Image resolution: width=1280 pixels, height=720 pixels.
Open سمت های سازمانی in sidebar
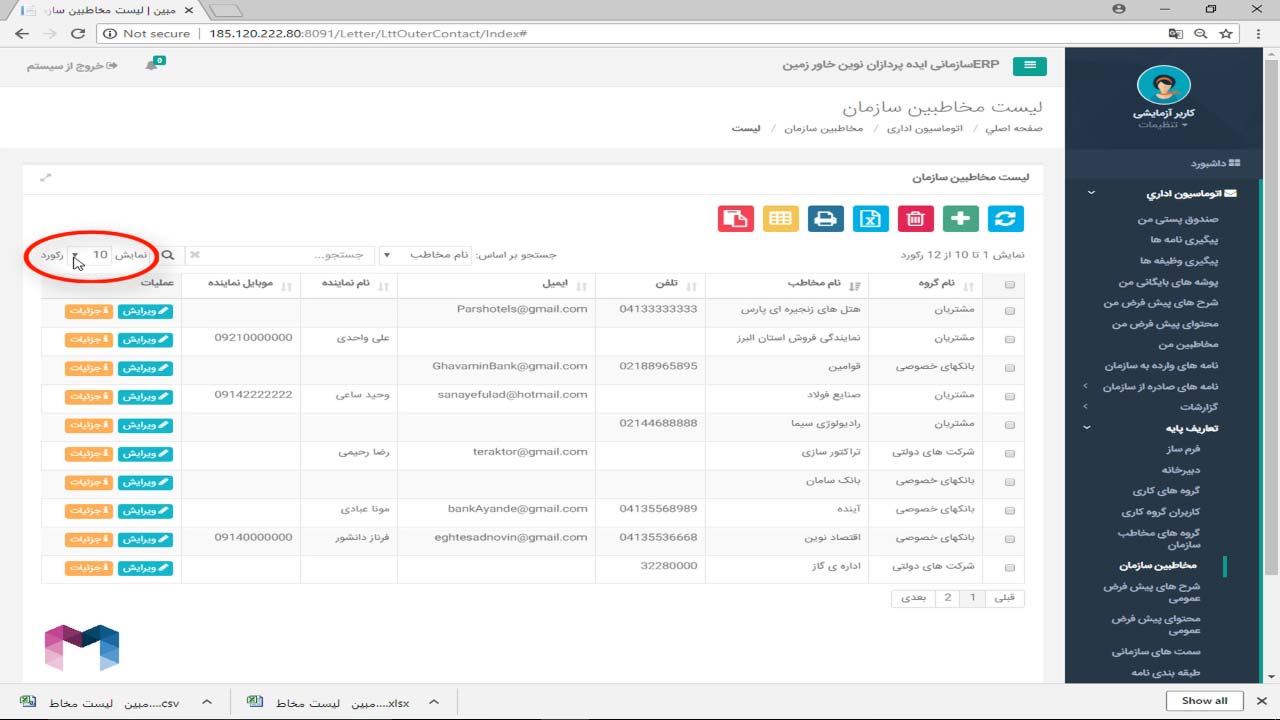point(1156,651)
